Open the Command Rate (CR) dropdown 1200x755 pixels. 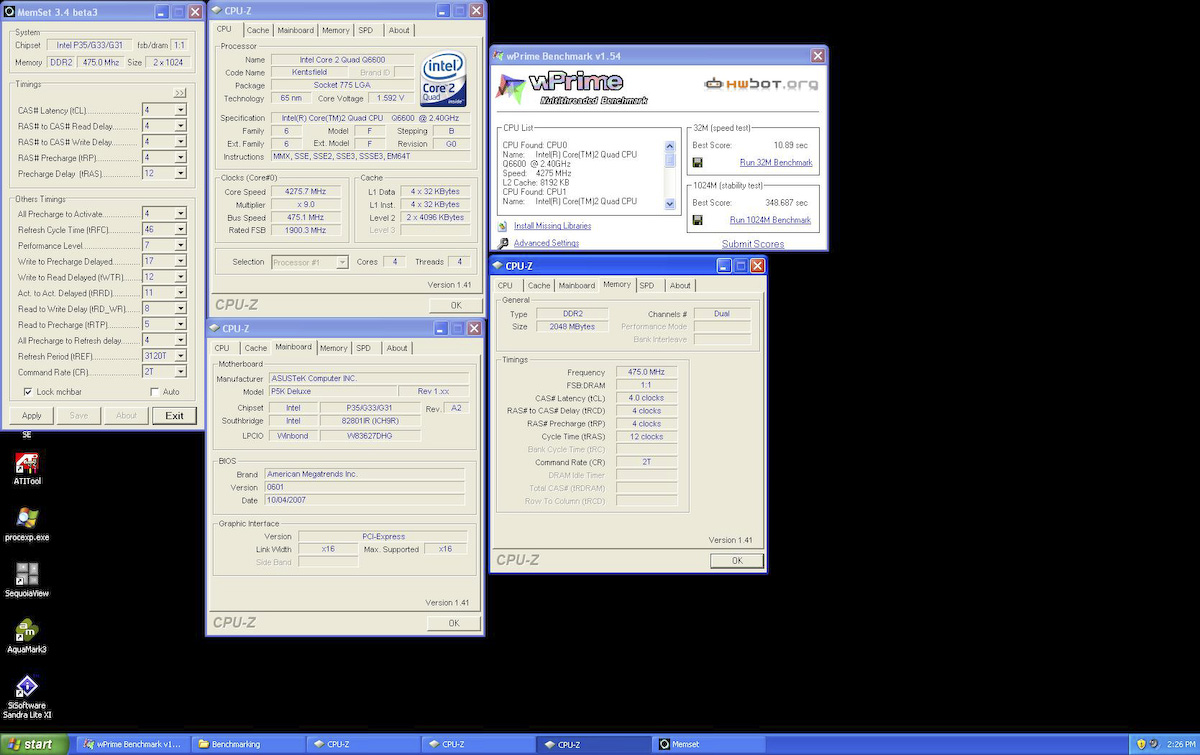click(x=181, y=371)
